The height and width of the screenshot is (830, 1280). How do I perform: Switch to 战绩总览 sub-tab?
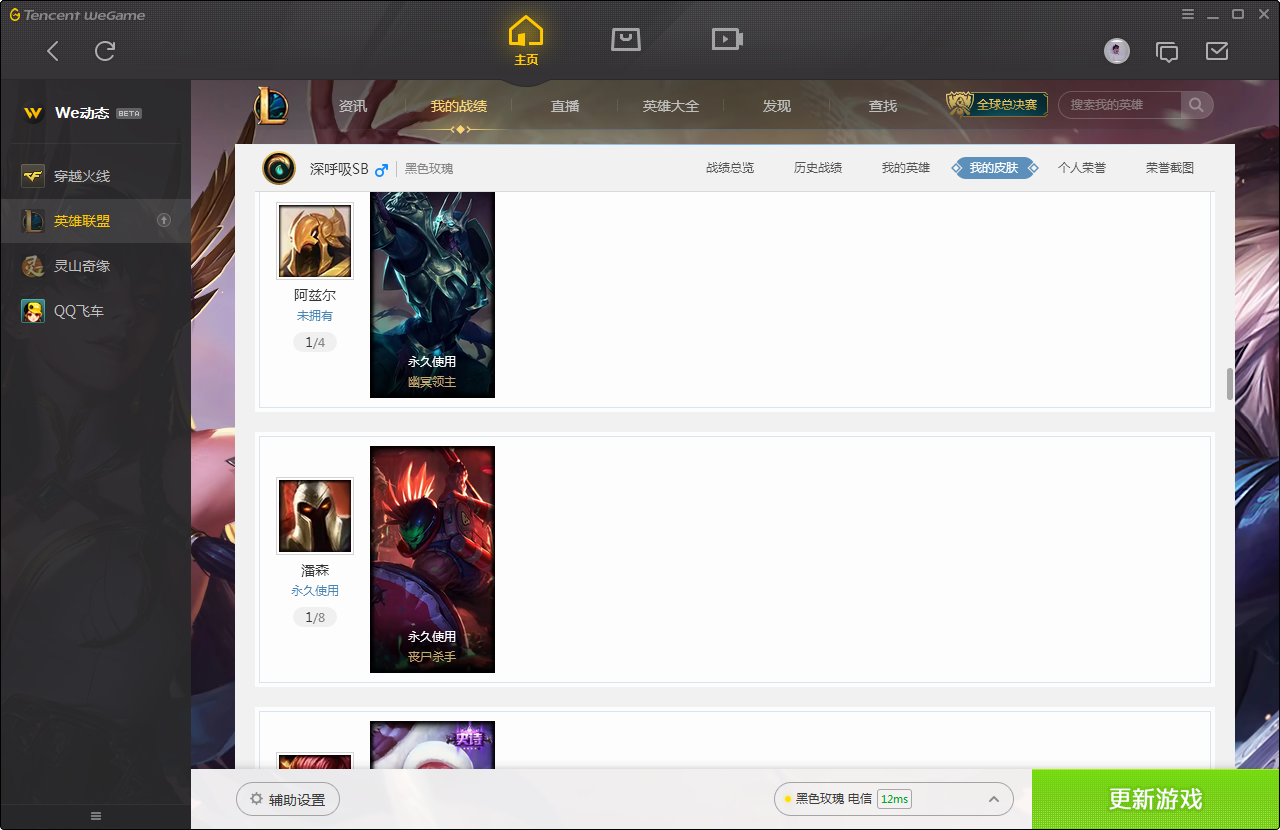click(x=730, y=168)
